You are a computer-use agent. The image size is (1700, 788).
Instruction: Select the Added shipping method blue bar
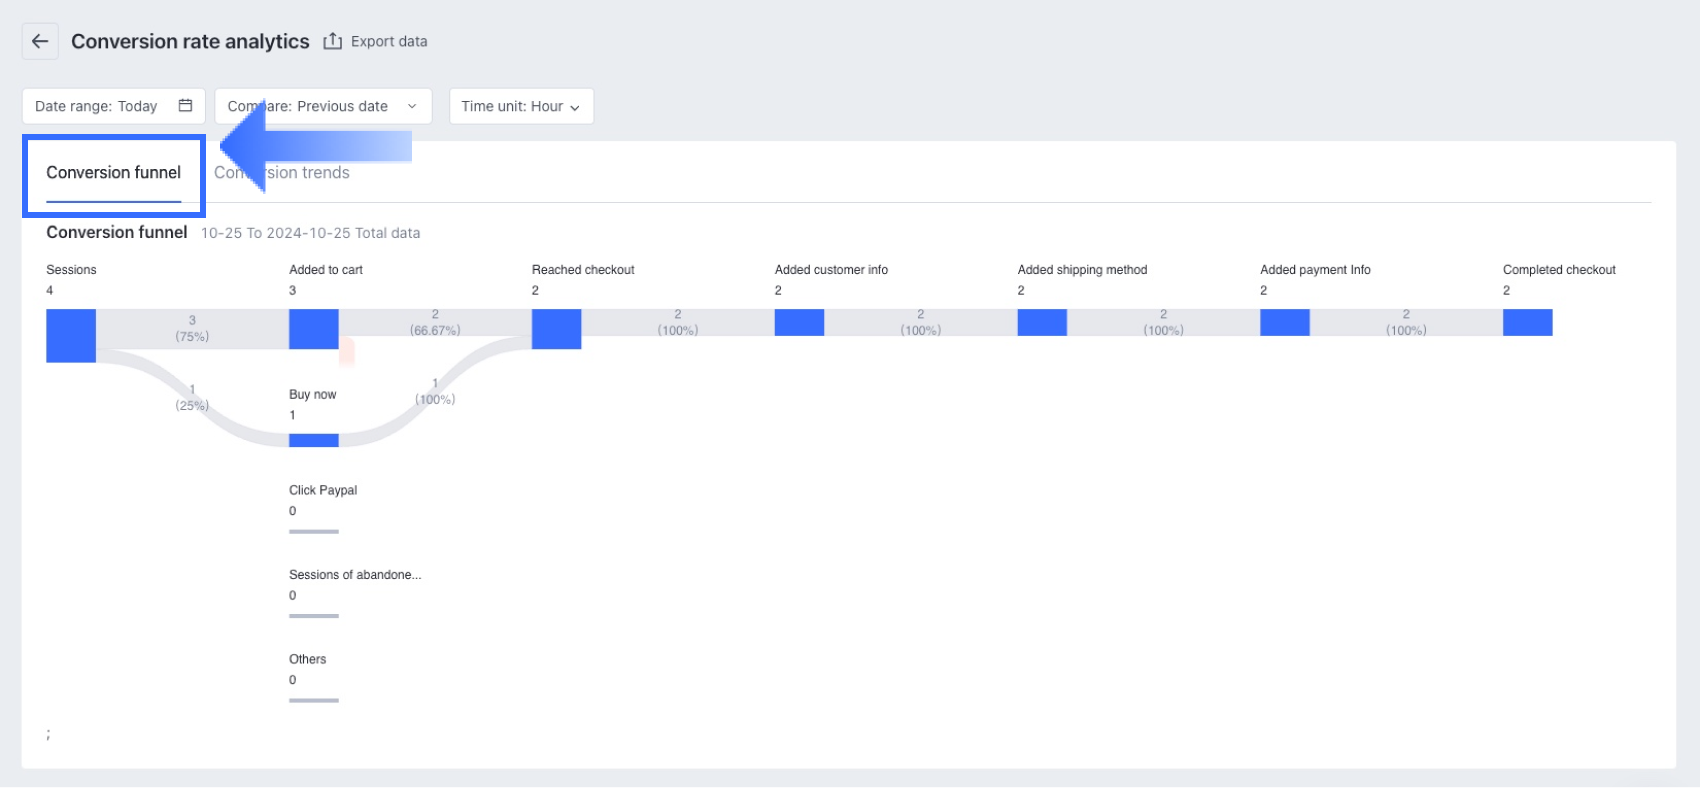(1042, 322)
